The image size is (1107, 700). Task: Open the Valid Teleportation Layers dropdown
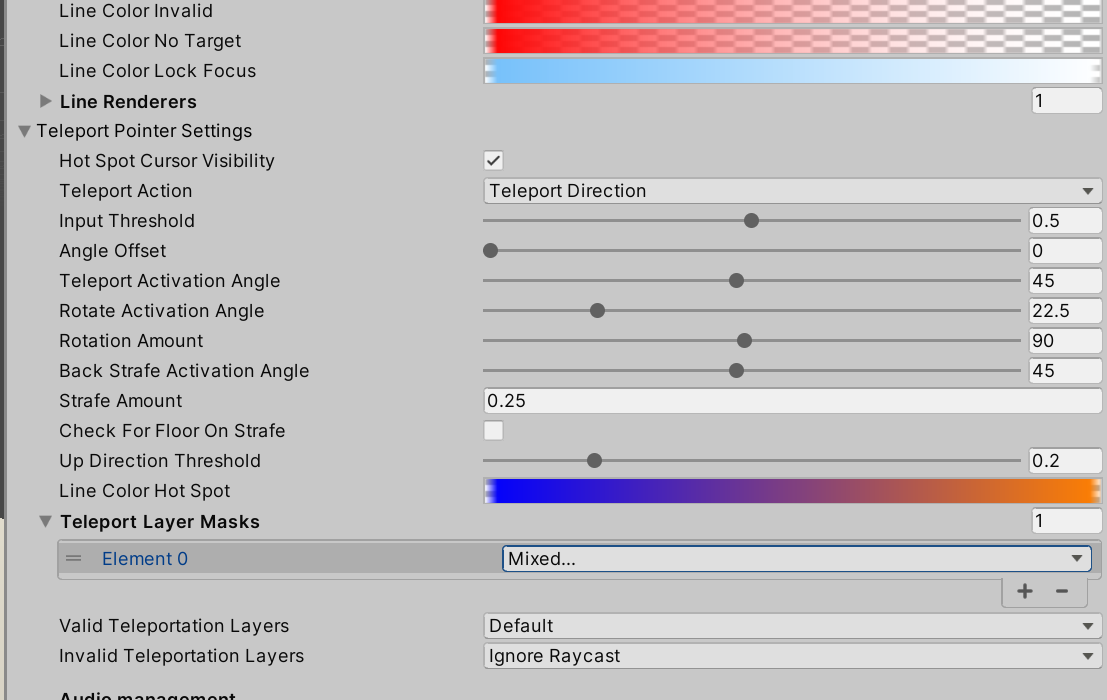coord(790,625)
